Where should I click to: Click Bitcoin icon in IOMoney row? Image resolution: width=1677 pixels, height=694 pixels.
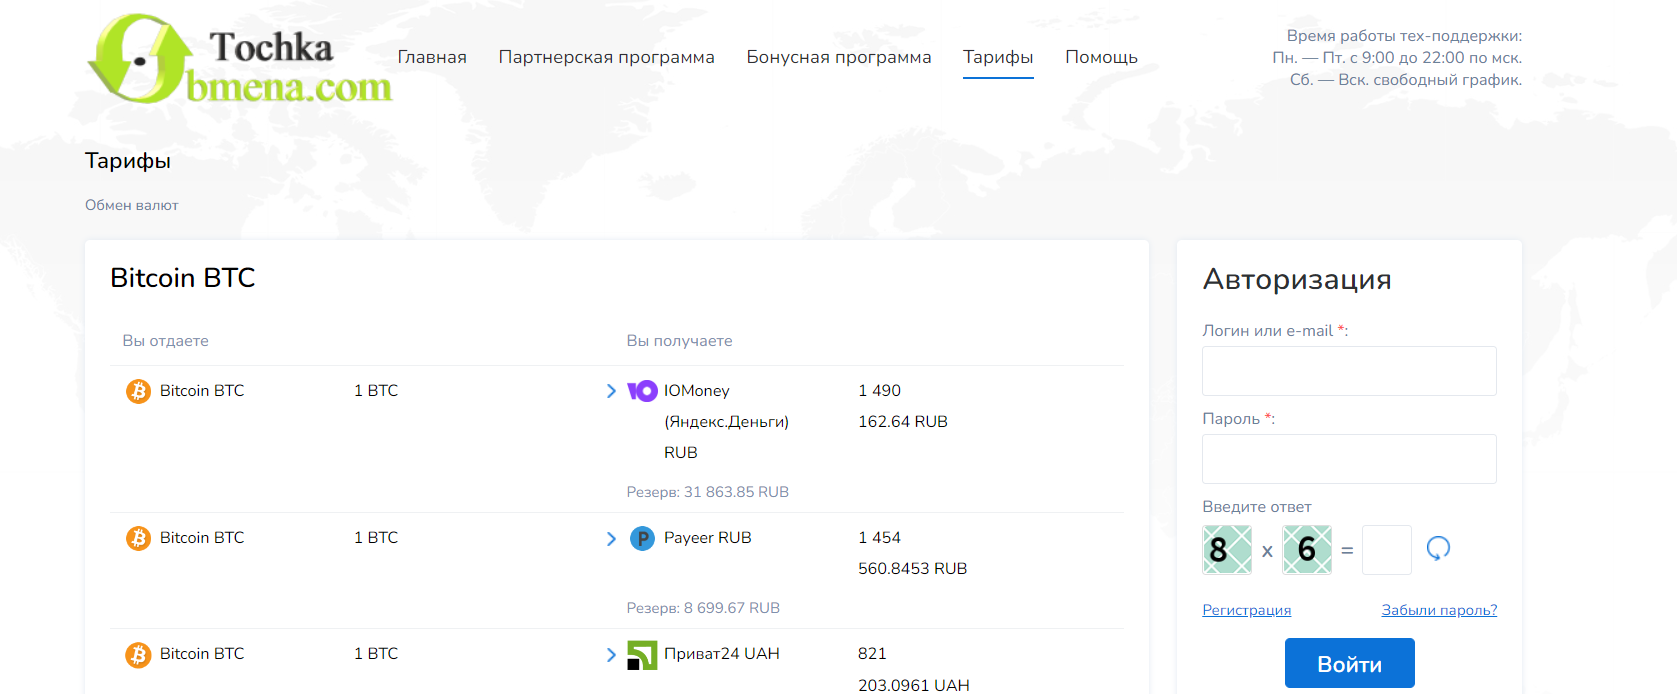[x=138, y=391]
